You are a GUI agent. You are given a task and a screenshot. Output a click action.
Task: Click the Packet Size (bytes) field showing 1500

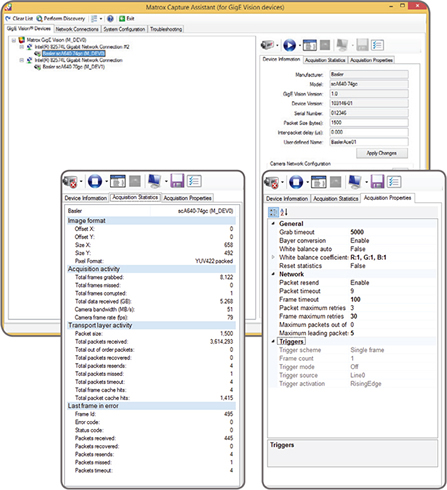[369, 123]
